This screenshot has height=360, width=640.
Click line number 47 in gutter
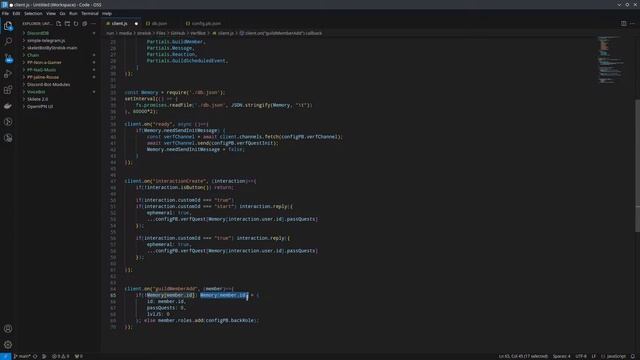tap(113, 181)
